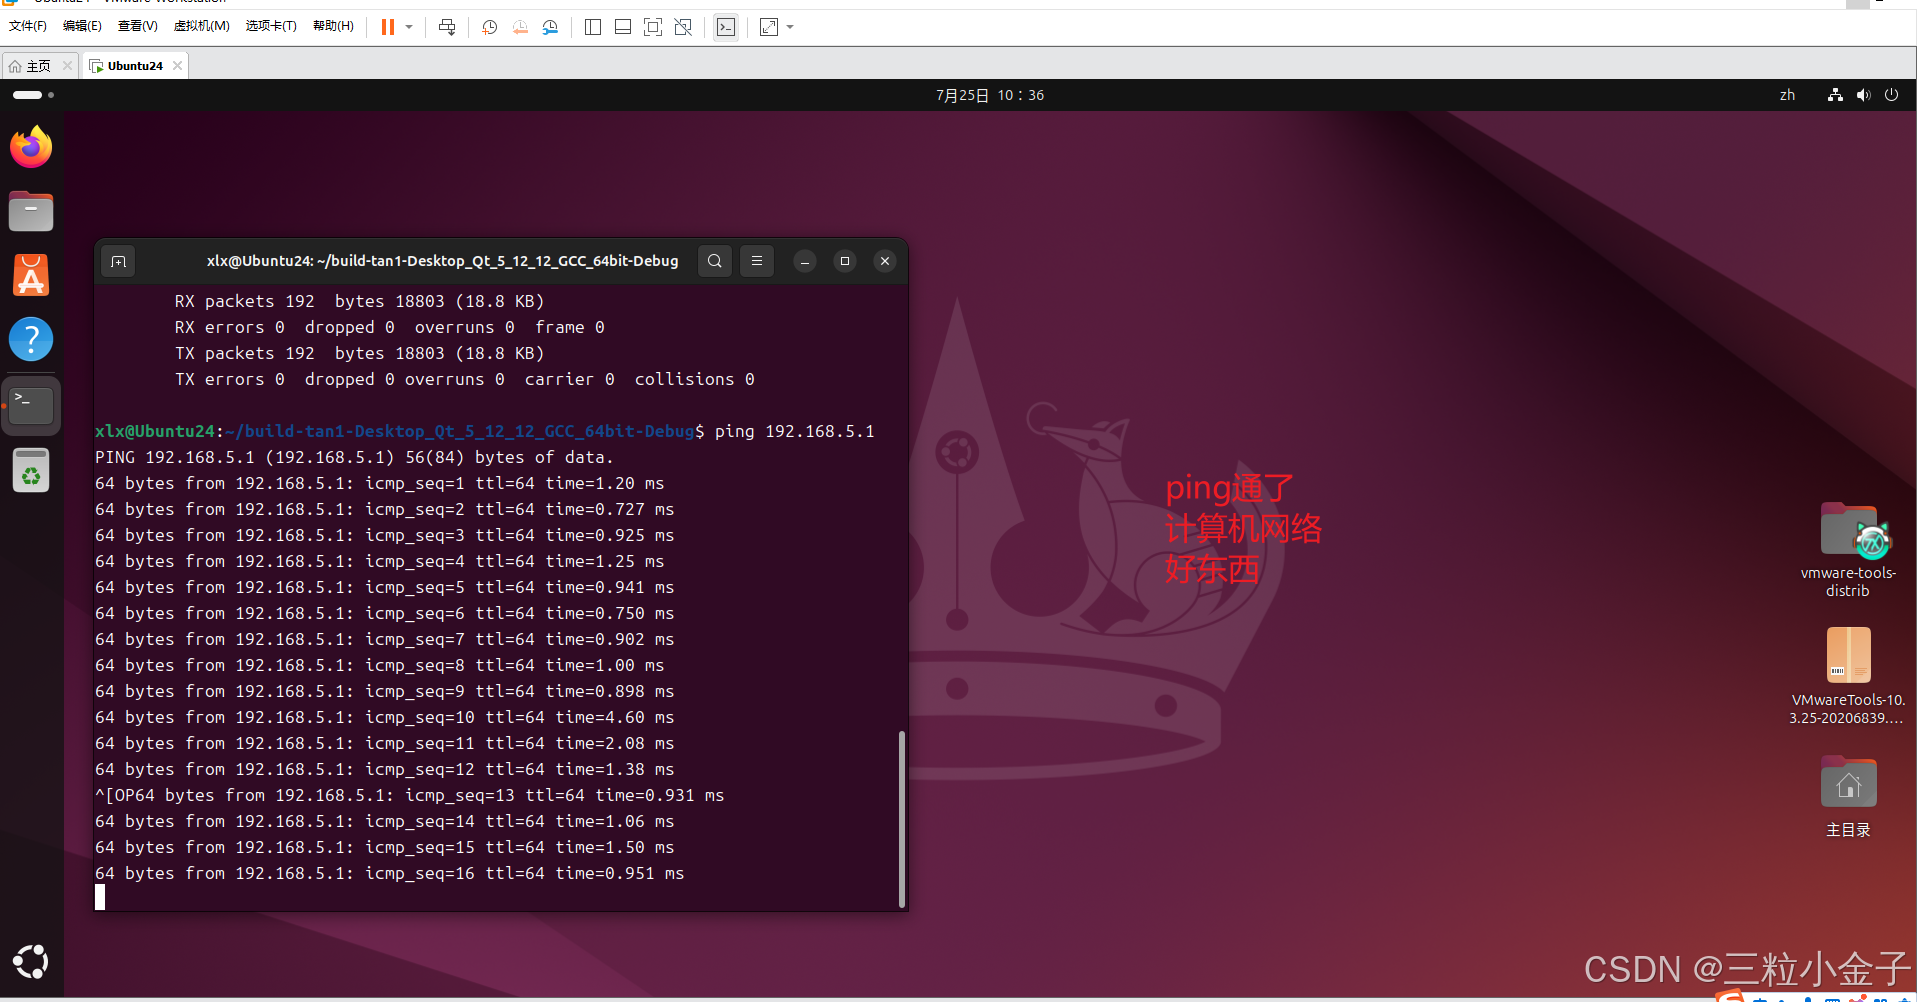The image size is (1917, 1002).
Task: Open the VMwareTools-10.3.25 archive file
Action: [x=1847, y=677]
